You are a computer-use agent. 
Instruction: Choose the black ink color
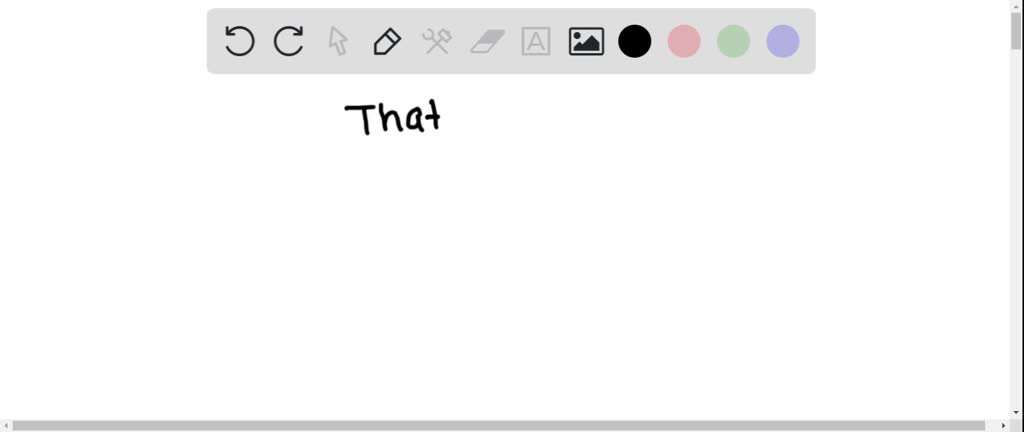[635, 41]
